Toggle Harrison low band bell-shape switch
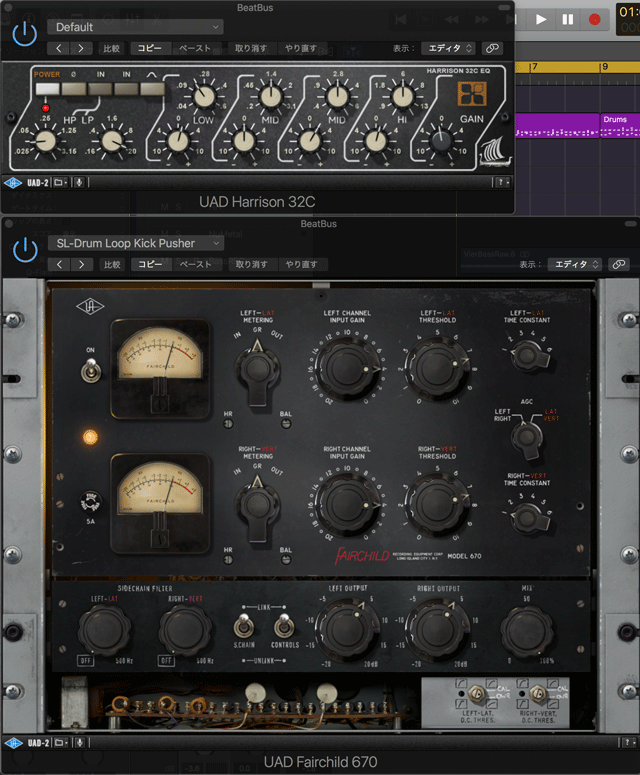Image resolution: width=640 pixels, height=775 pixels. point(152,89)
